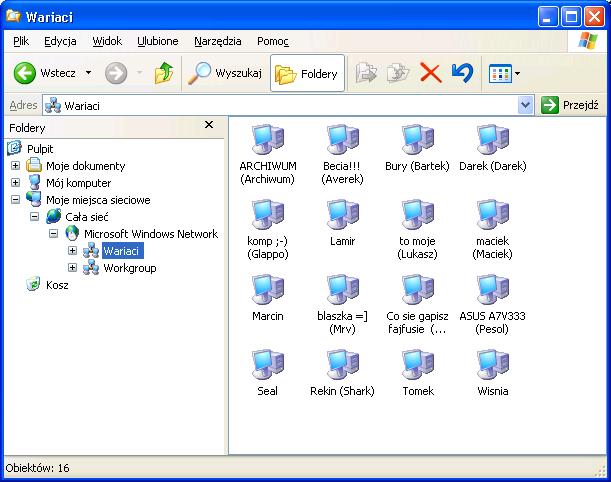Click the Przejdź go button
The height and width of the screenshot is (482, 611).
[x=570, y=105]
